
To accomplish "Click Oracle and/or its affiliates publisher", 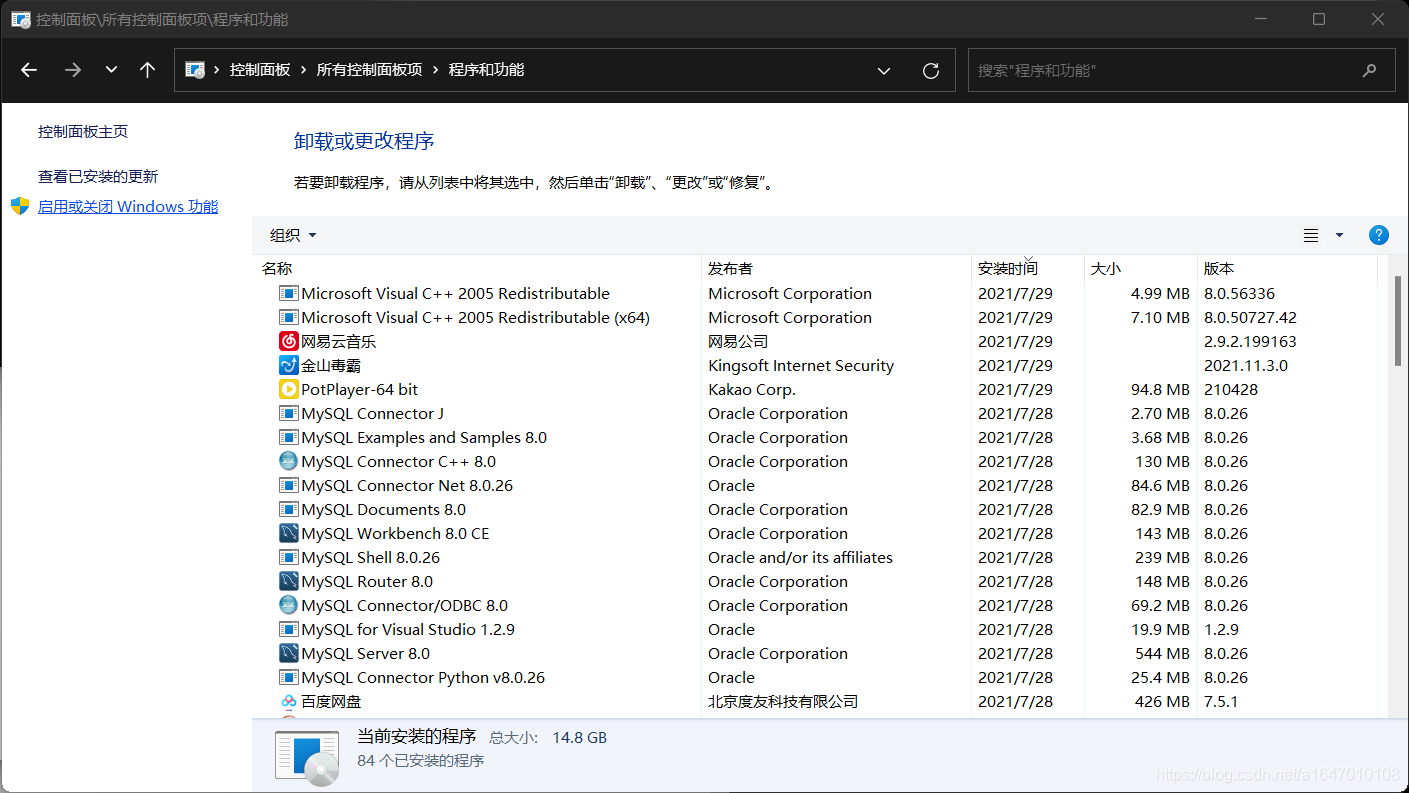I will pos(800,558).
